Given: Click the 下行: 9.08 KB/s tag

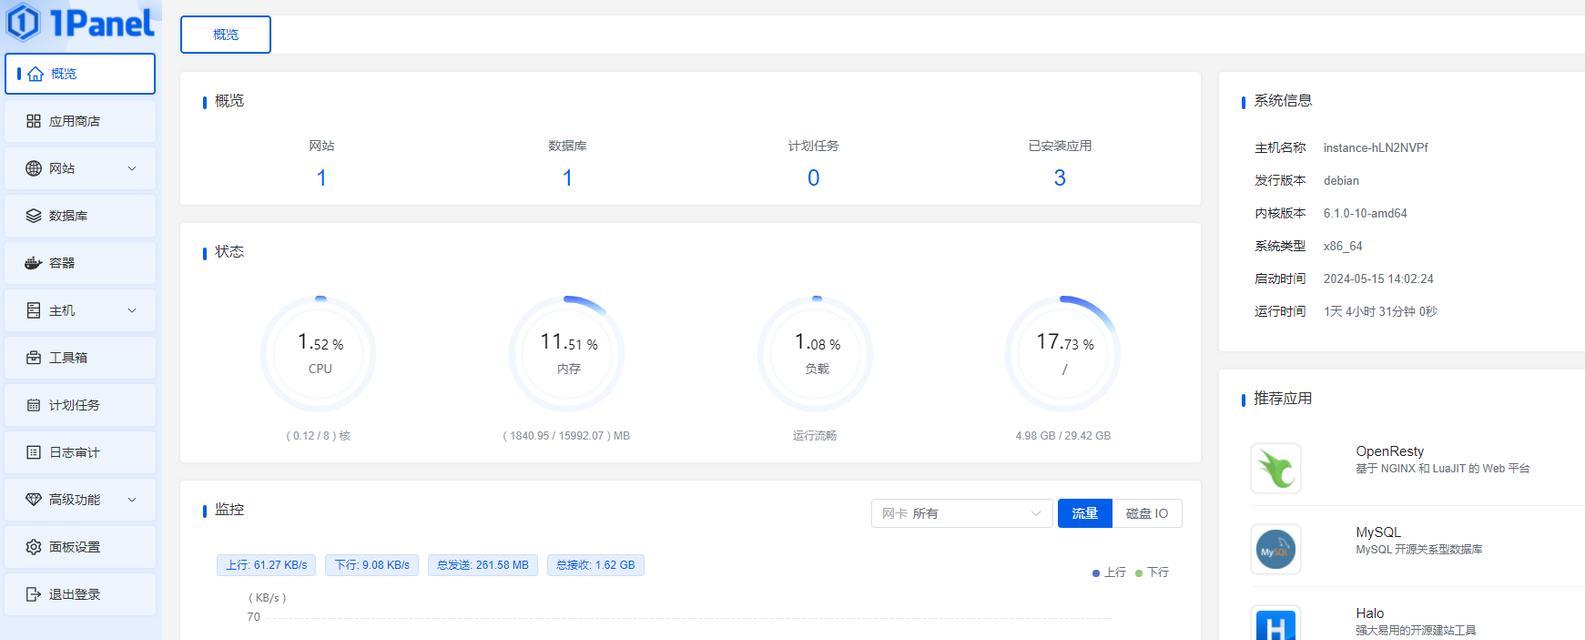Looking at the screenshot, I should click(x=372, y=565).
